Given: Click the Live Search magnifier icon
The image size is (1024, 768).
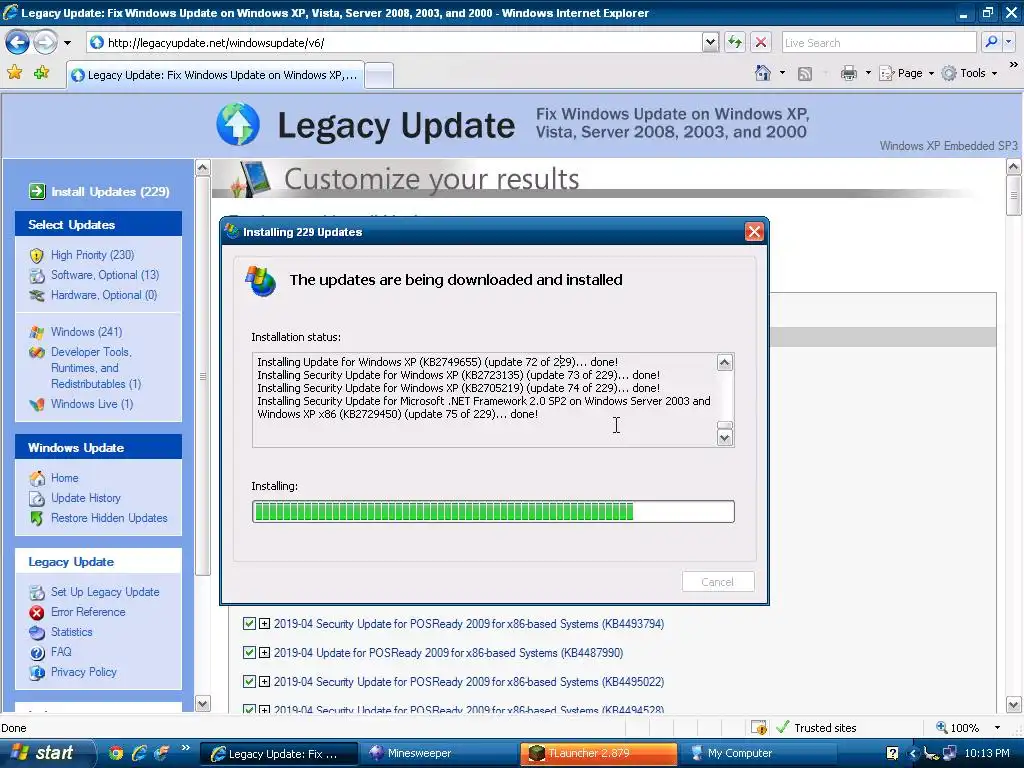Looking at the screenshot, I should (x=991, y=42).
